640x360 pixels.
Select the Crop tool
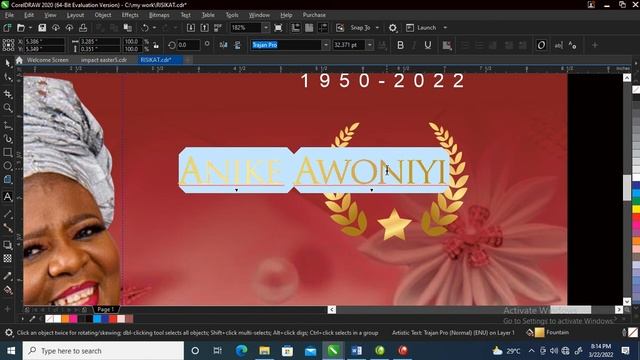(x=8, y=94)
